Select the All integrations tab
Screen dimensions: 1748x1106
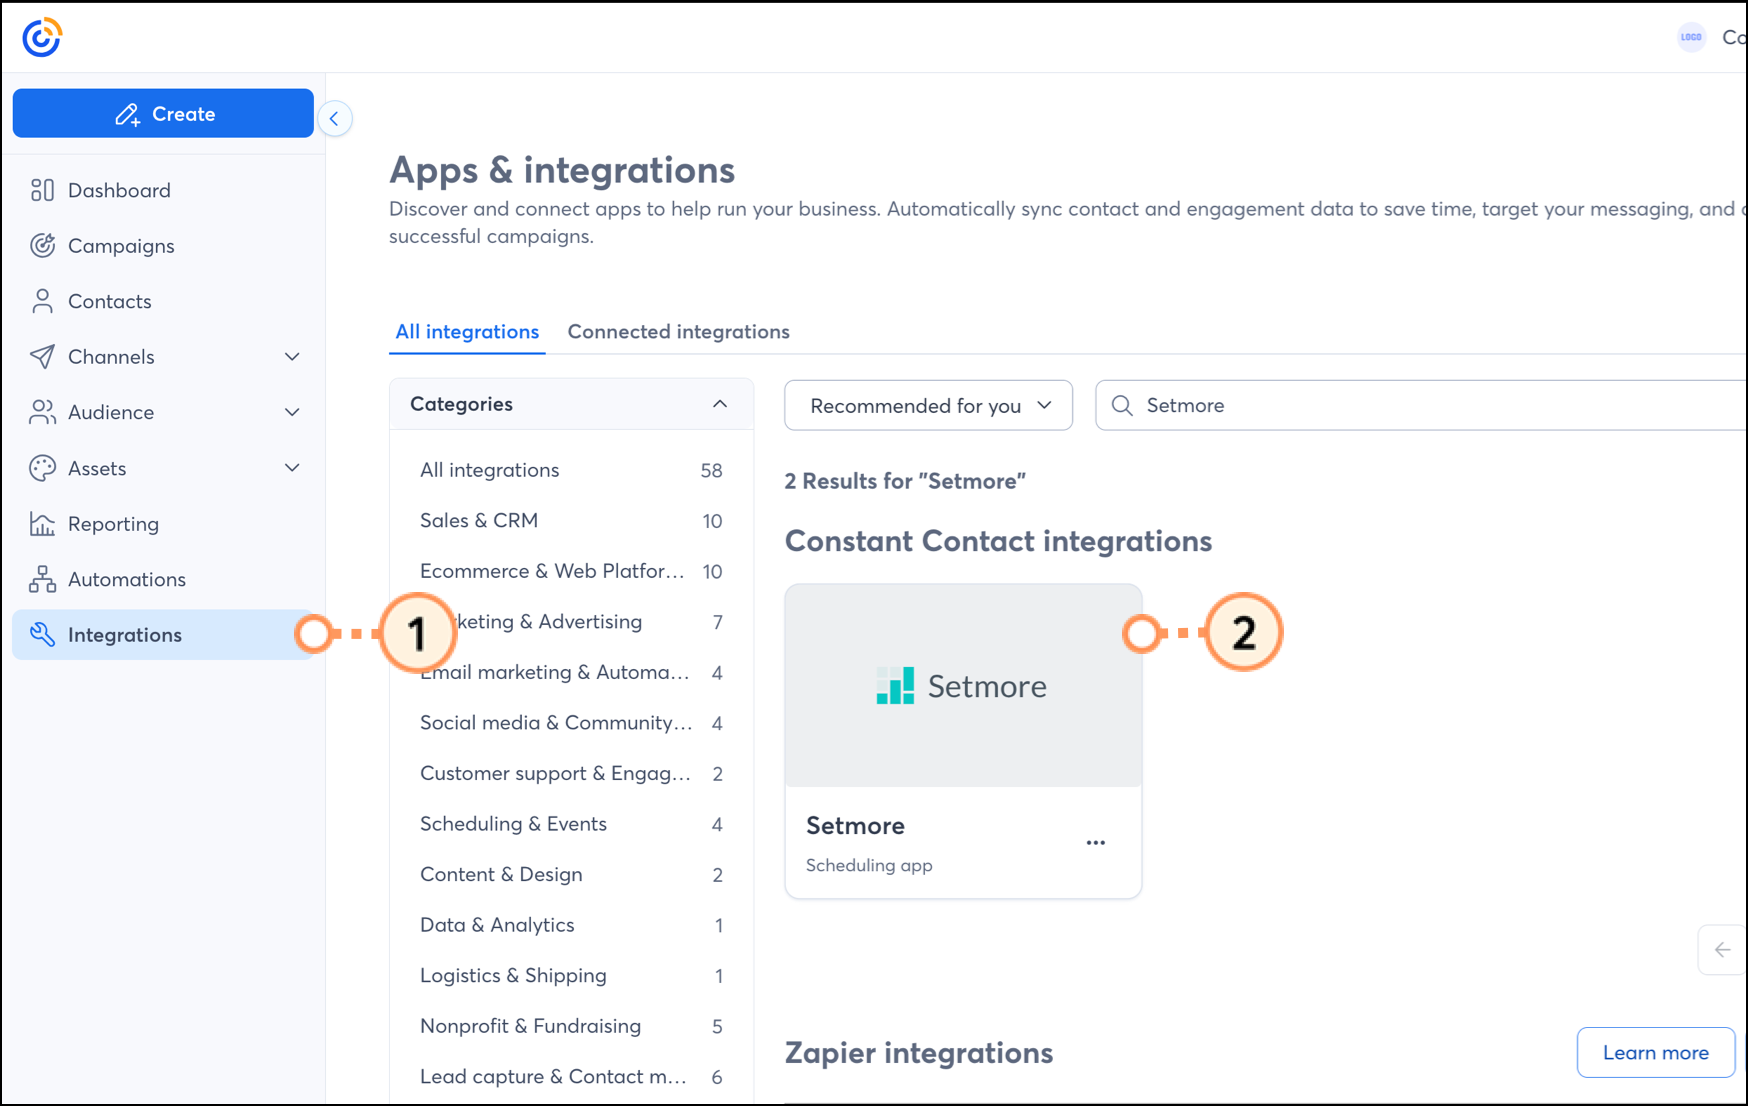tap(467, 332)
